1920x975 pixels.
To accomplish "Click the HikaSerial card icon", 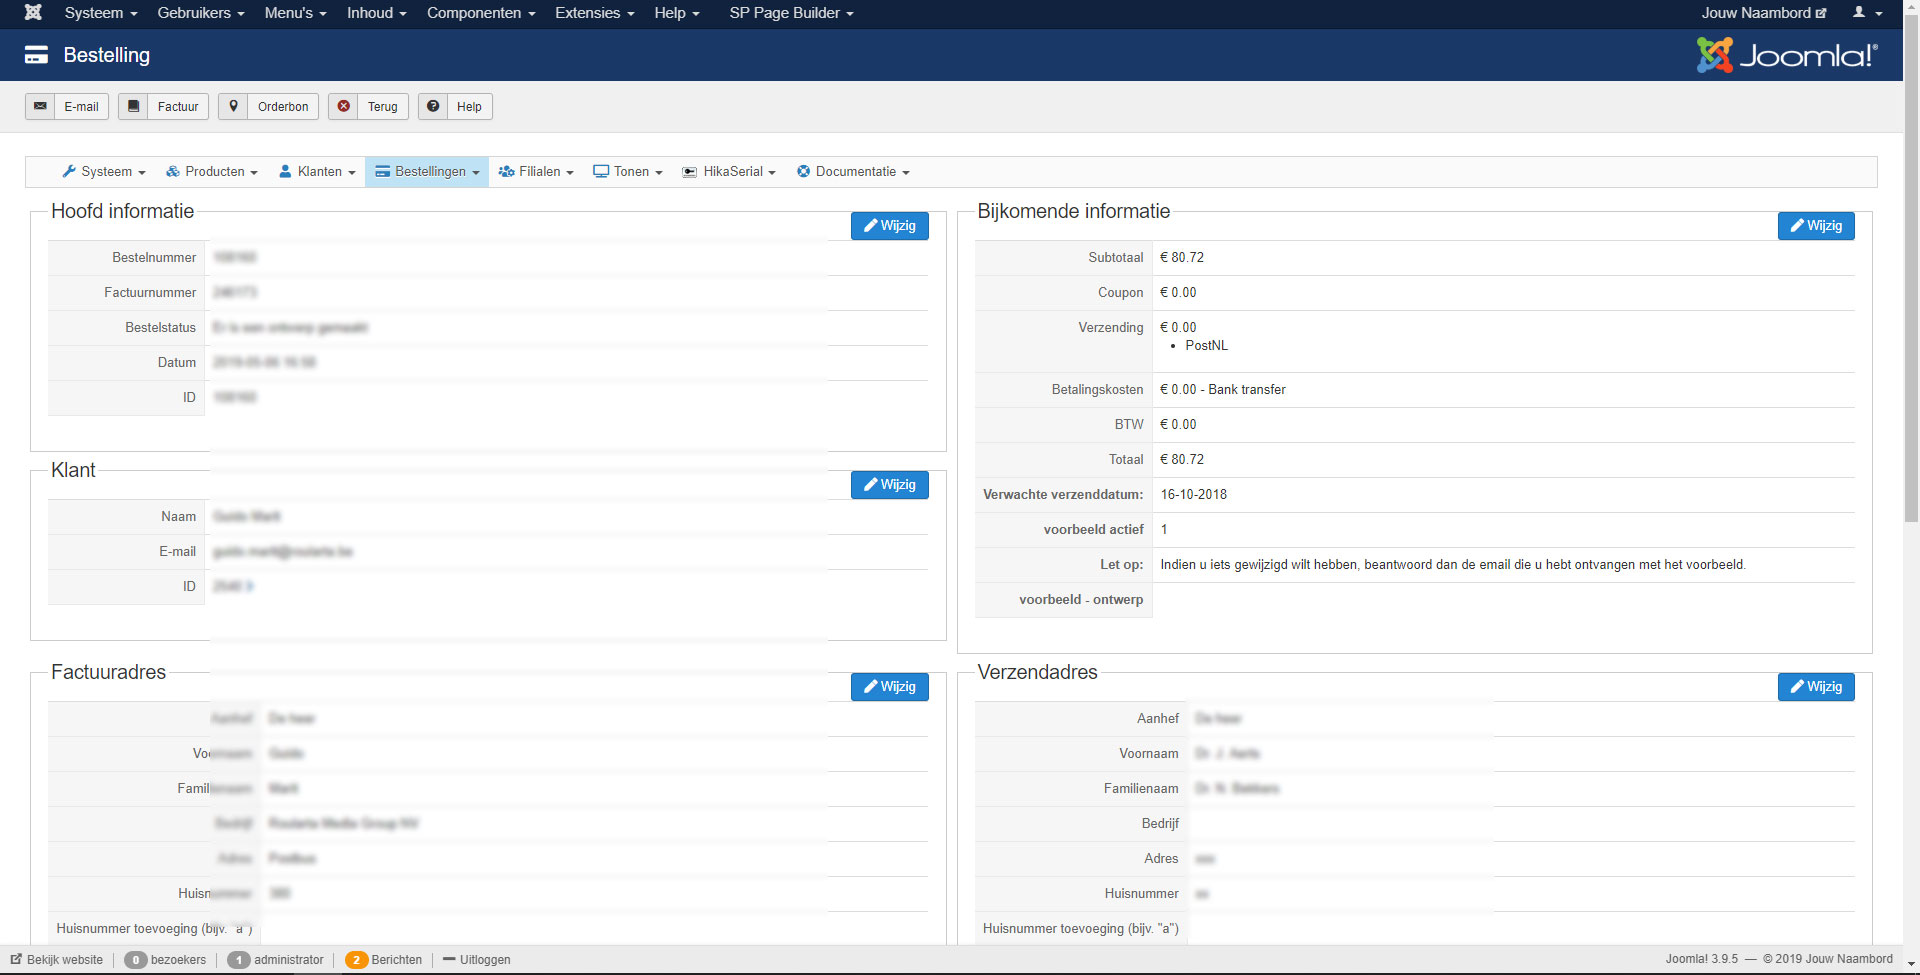I will (690, 172).
